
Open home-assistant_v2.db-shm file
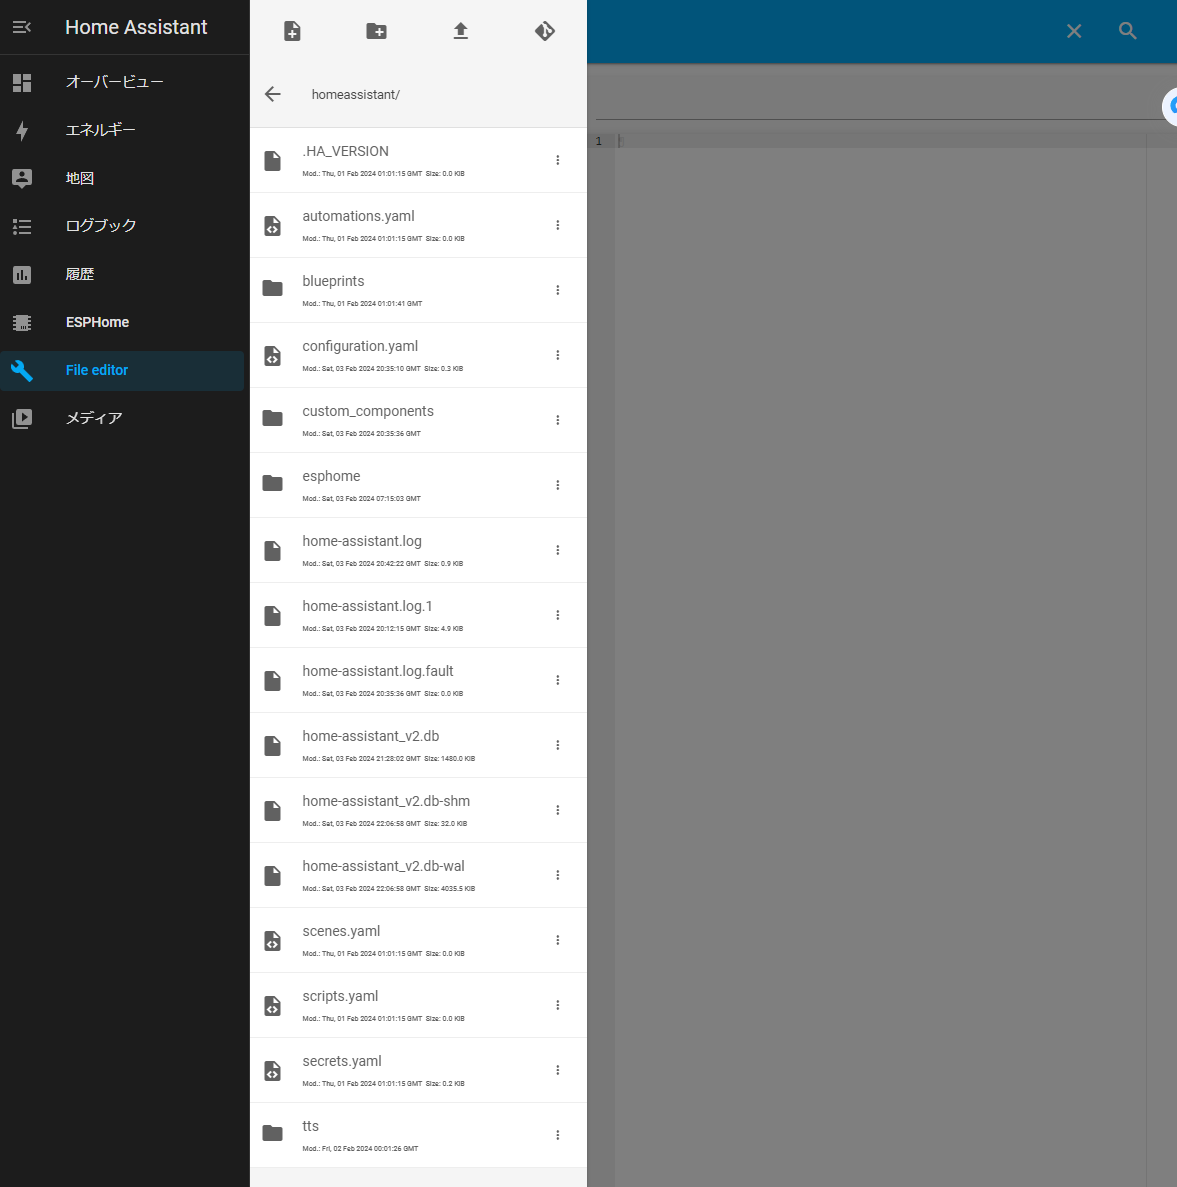pos(418,811)
